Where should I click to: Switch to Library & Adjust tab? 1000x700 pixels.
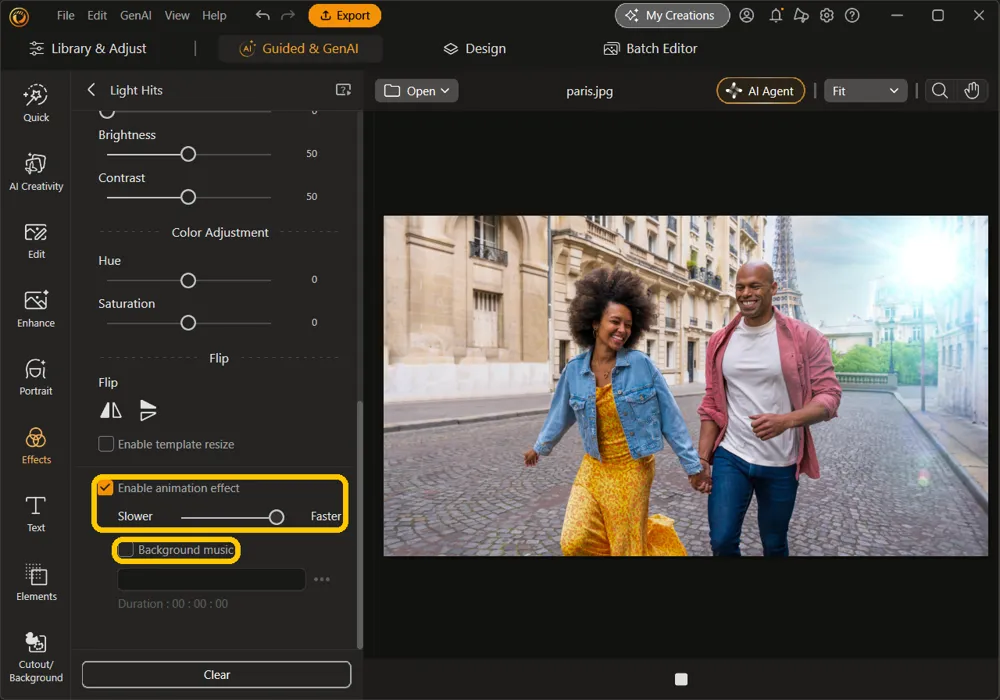pos(88,48)
